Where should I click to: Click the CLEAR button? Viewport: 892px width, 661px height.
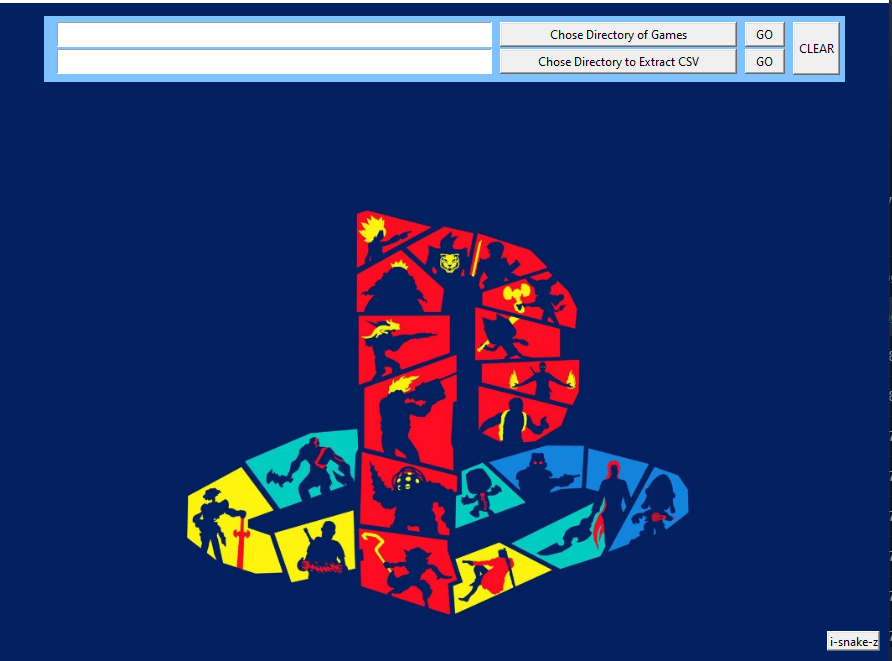[816, 48]
